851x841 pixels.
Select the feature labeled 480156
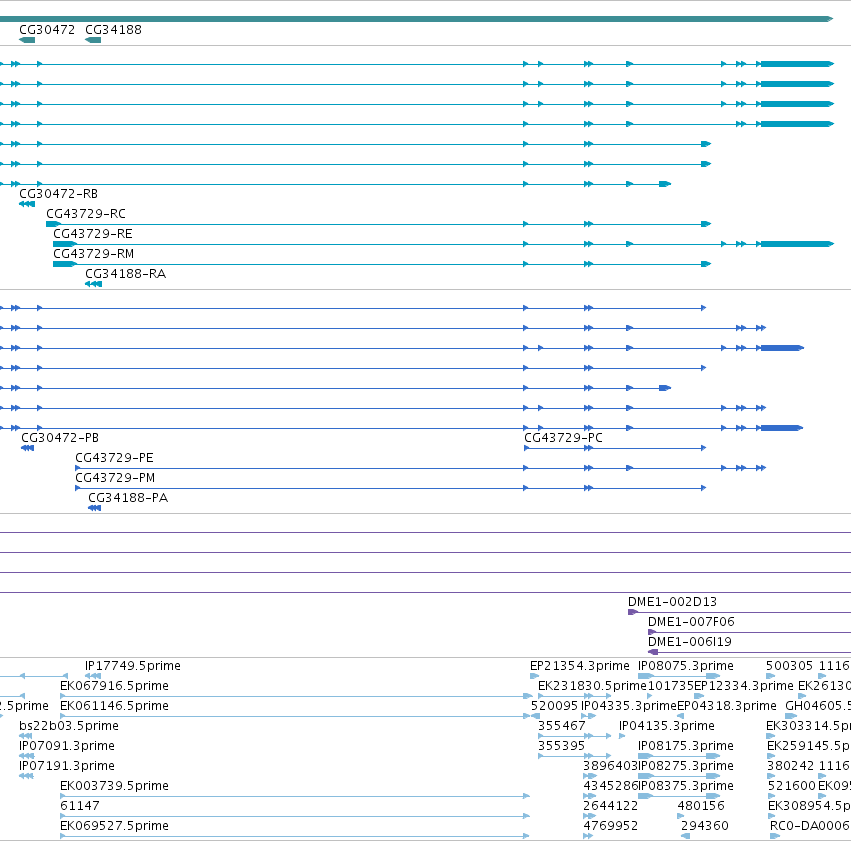[701, 806]
